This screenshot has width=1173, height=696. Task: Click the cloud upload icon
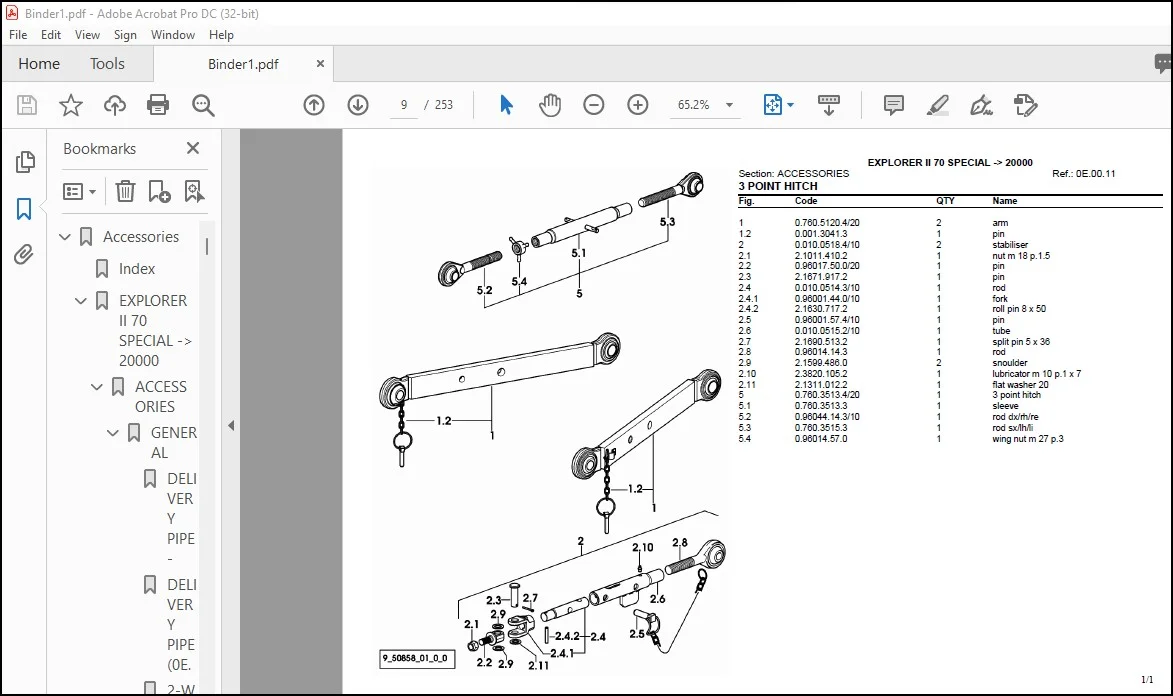(114, 105)
